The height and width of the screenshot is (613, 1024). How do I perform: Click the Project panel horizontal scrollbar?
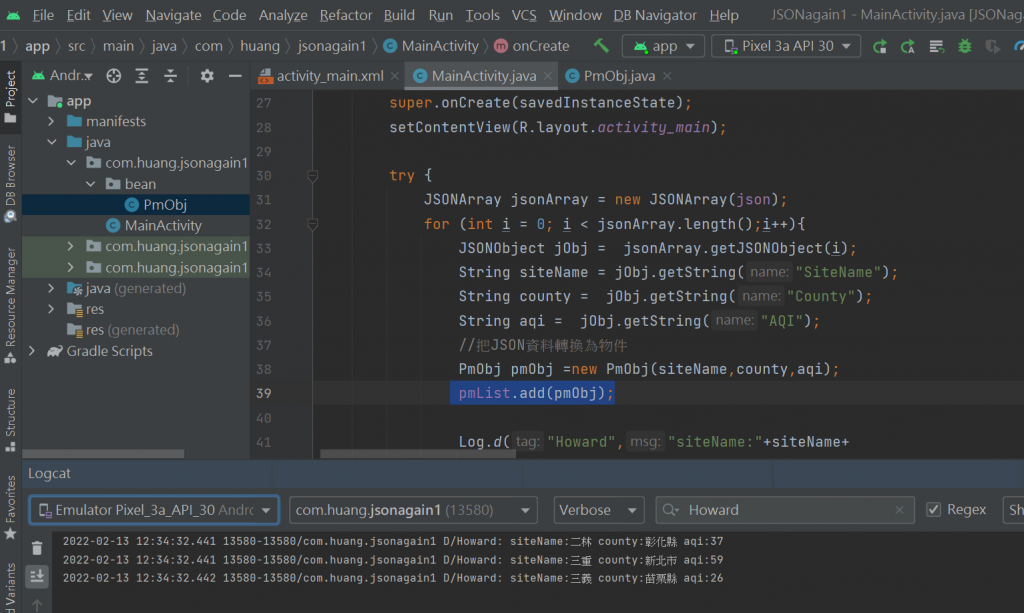click(x=103, y=454)
